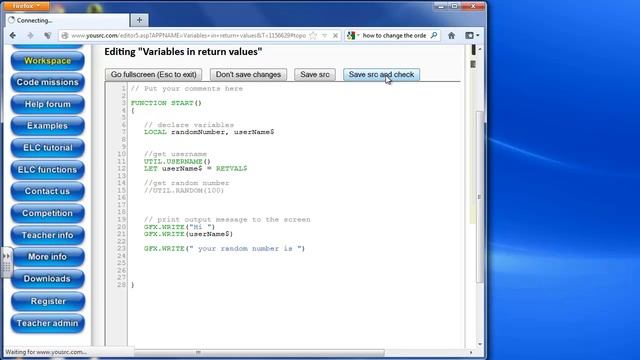
Task: Click Go fullscreen (Esc to exit)
Action: pos(153,75)
